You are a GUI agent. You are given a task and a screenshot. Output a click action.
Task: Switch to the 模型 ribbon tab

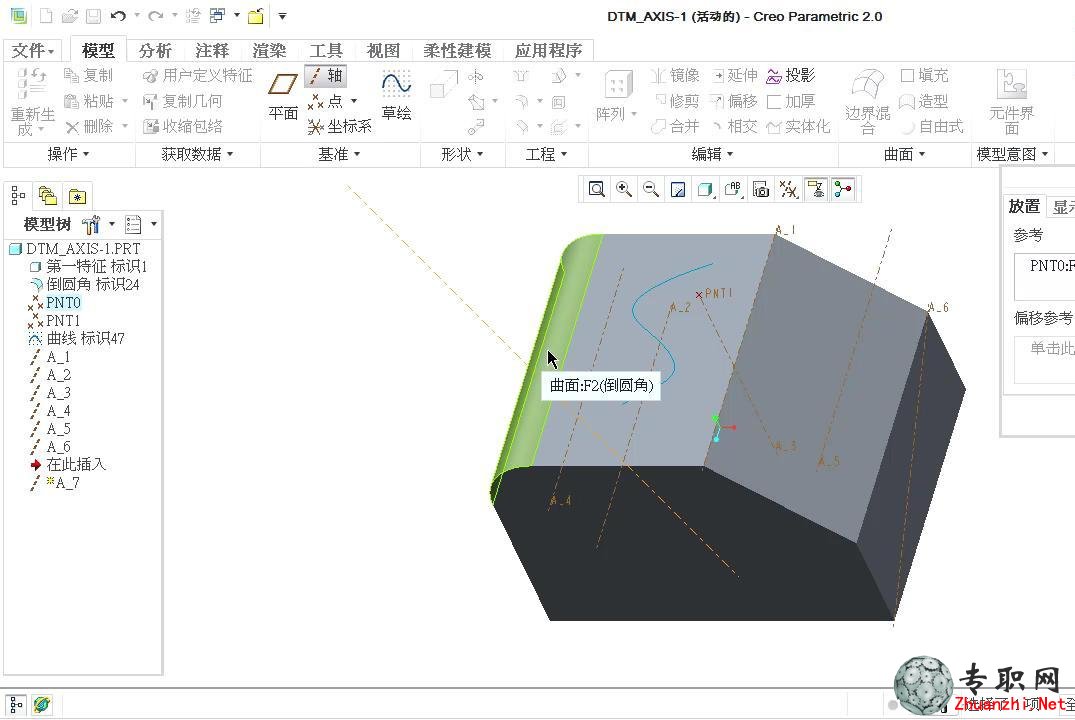click(x=98, y=50)
